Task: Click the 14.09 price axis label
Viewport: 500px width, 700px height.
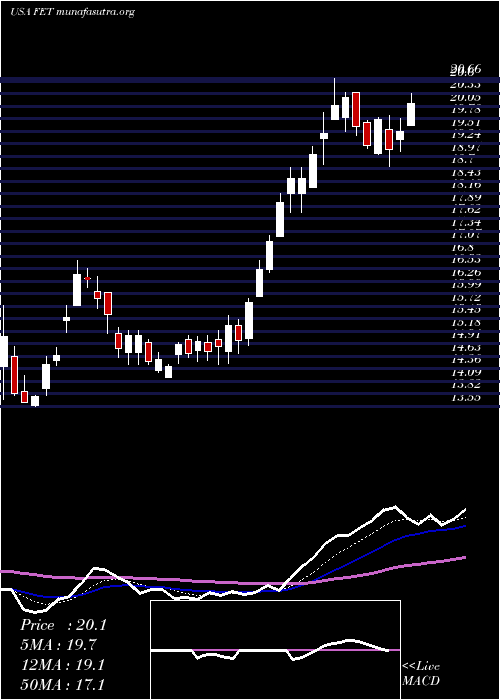Action: tap(466, 372)
